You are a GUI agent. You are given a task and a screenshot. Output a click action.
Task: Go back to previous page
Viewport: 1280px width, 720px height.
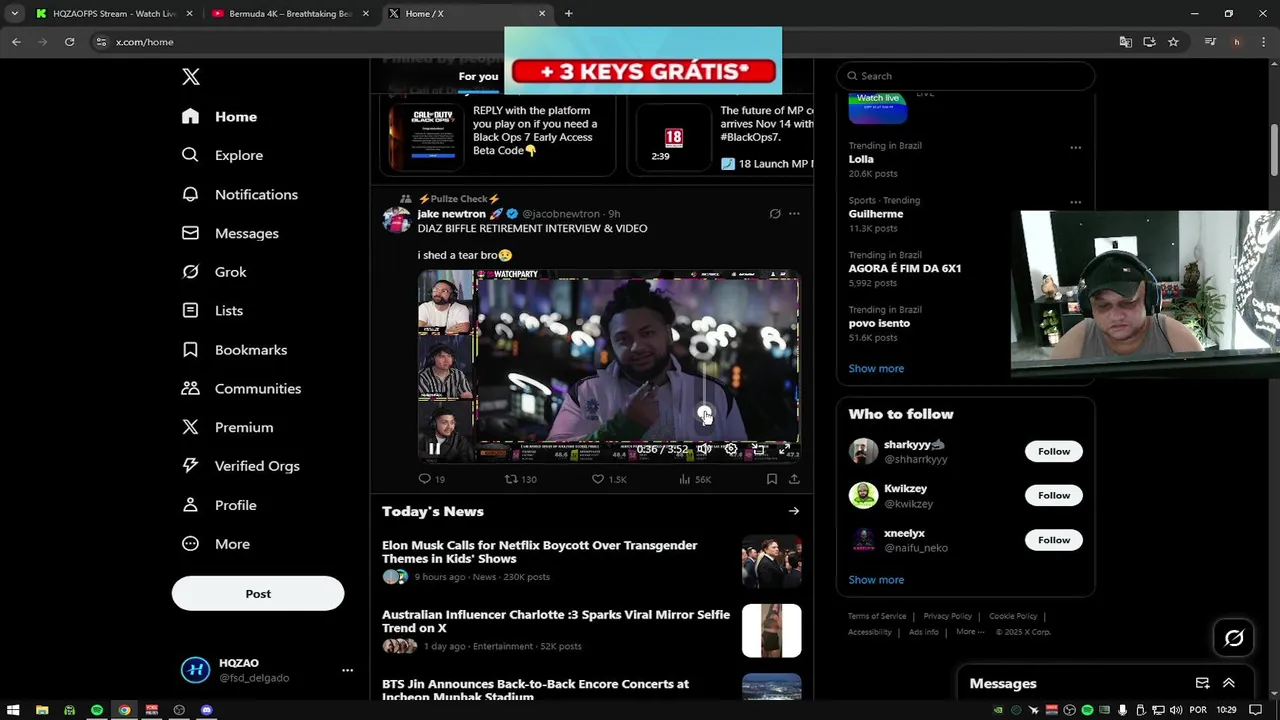coord(16,42)
